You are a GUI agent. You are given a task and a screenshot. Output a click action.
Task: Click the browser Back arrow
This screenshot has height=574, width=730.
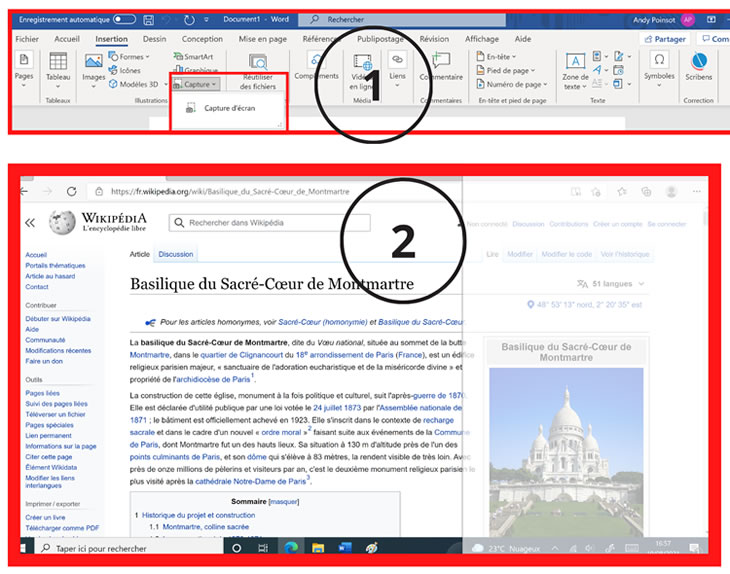point(24,191)
